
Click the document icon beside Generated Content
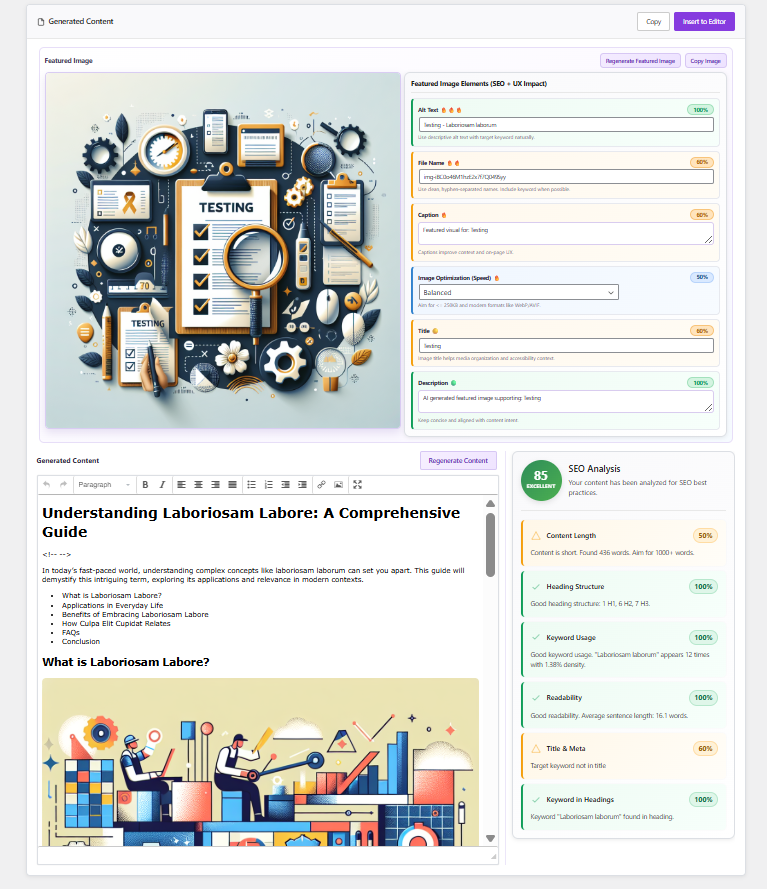(x=41, y=22)
